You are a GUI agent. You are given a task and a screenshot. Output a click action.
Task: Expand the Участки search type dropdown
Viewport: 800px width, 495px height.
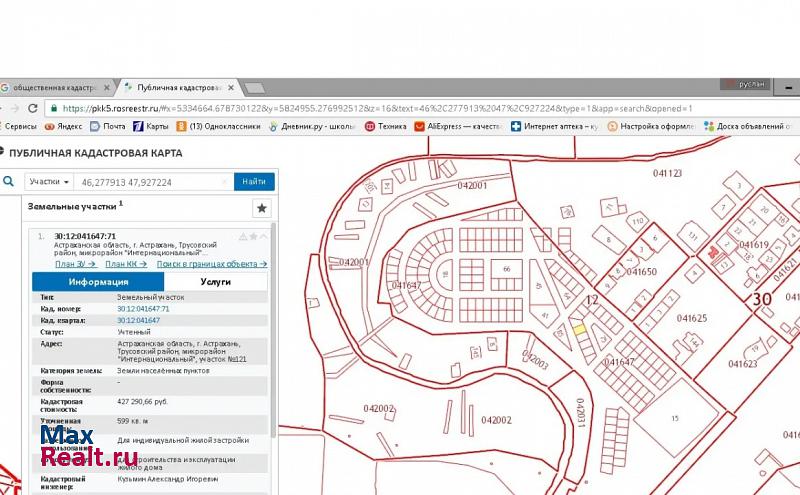pos(49,182)
